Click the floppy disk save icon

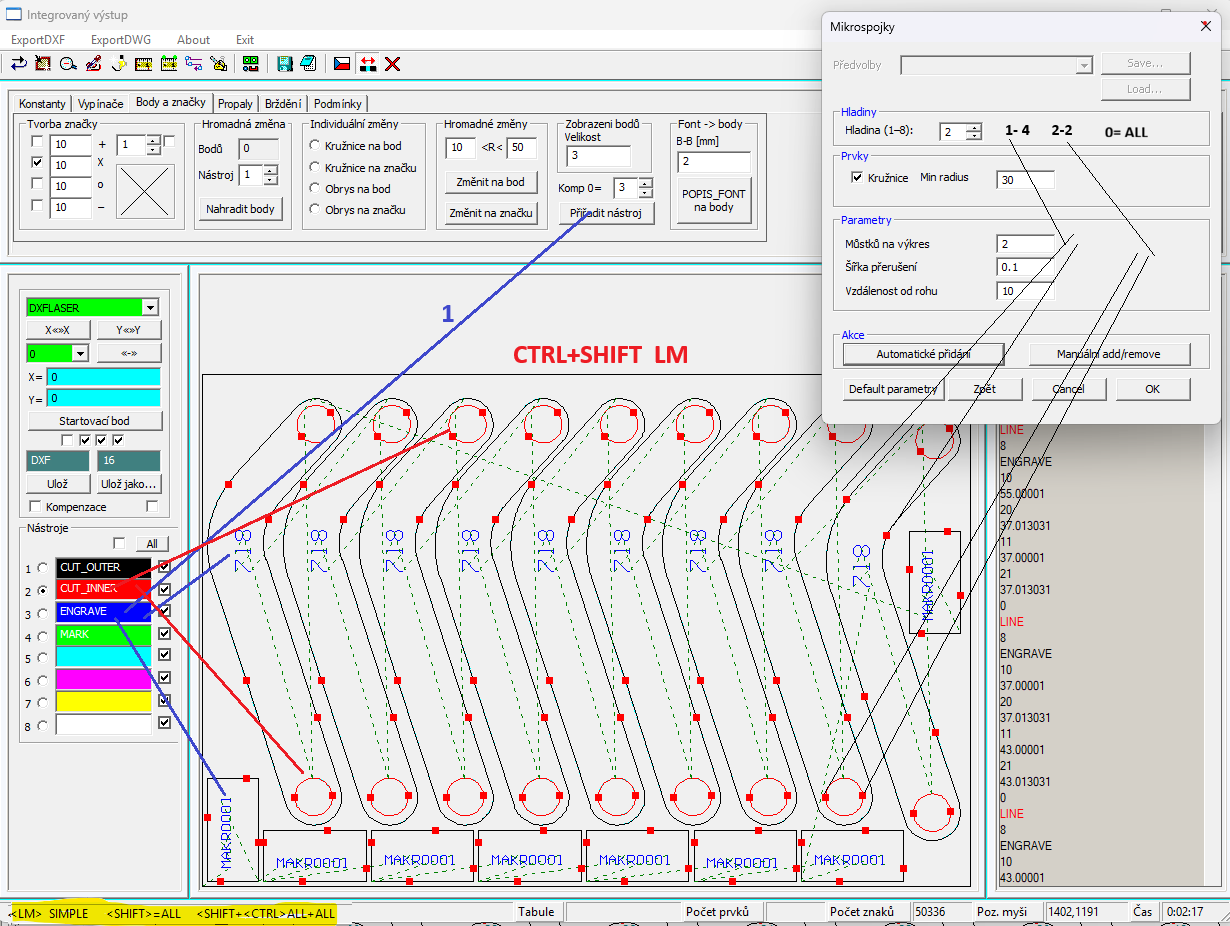point(285,64)
